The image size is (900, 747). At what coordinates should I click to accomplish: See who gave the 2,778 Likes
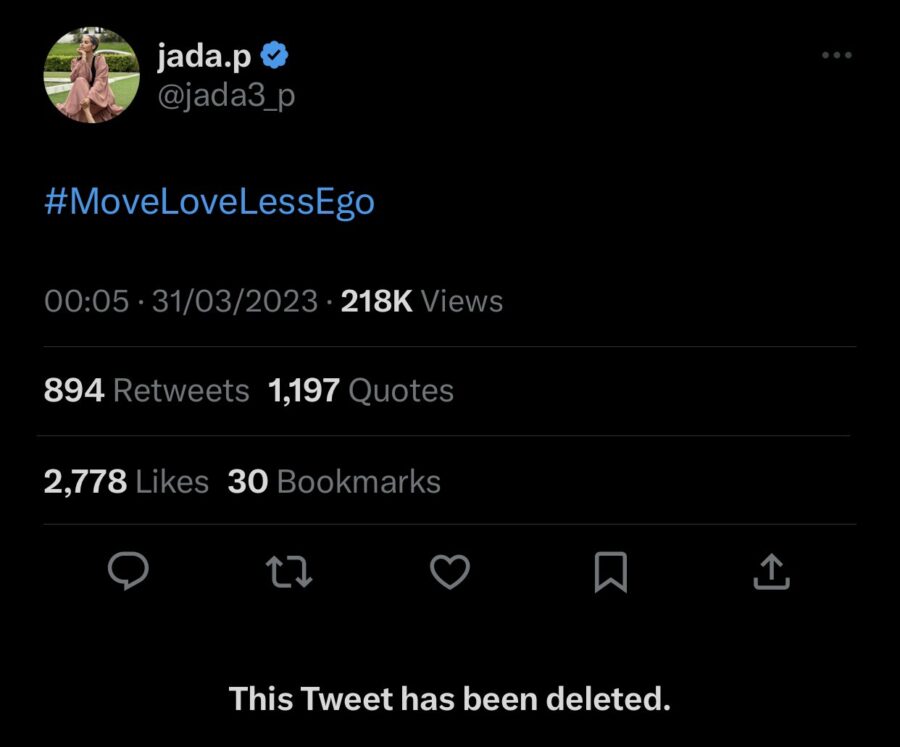pos(126,481)
